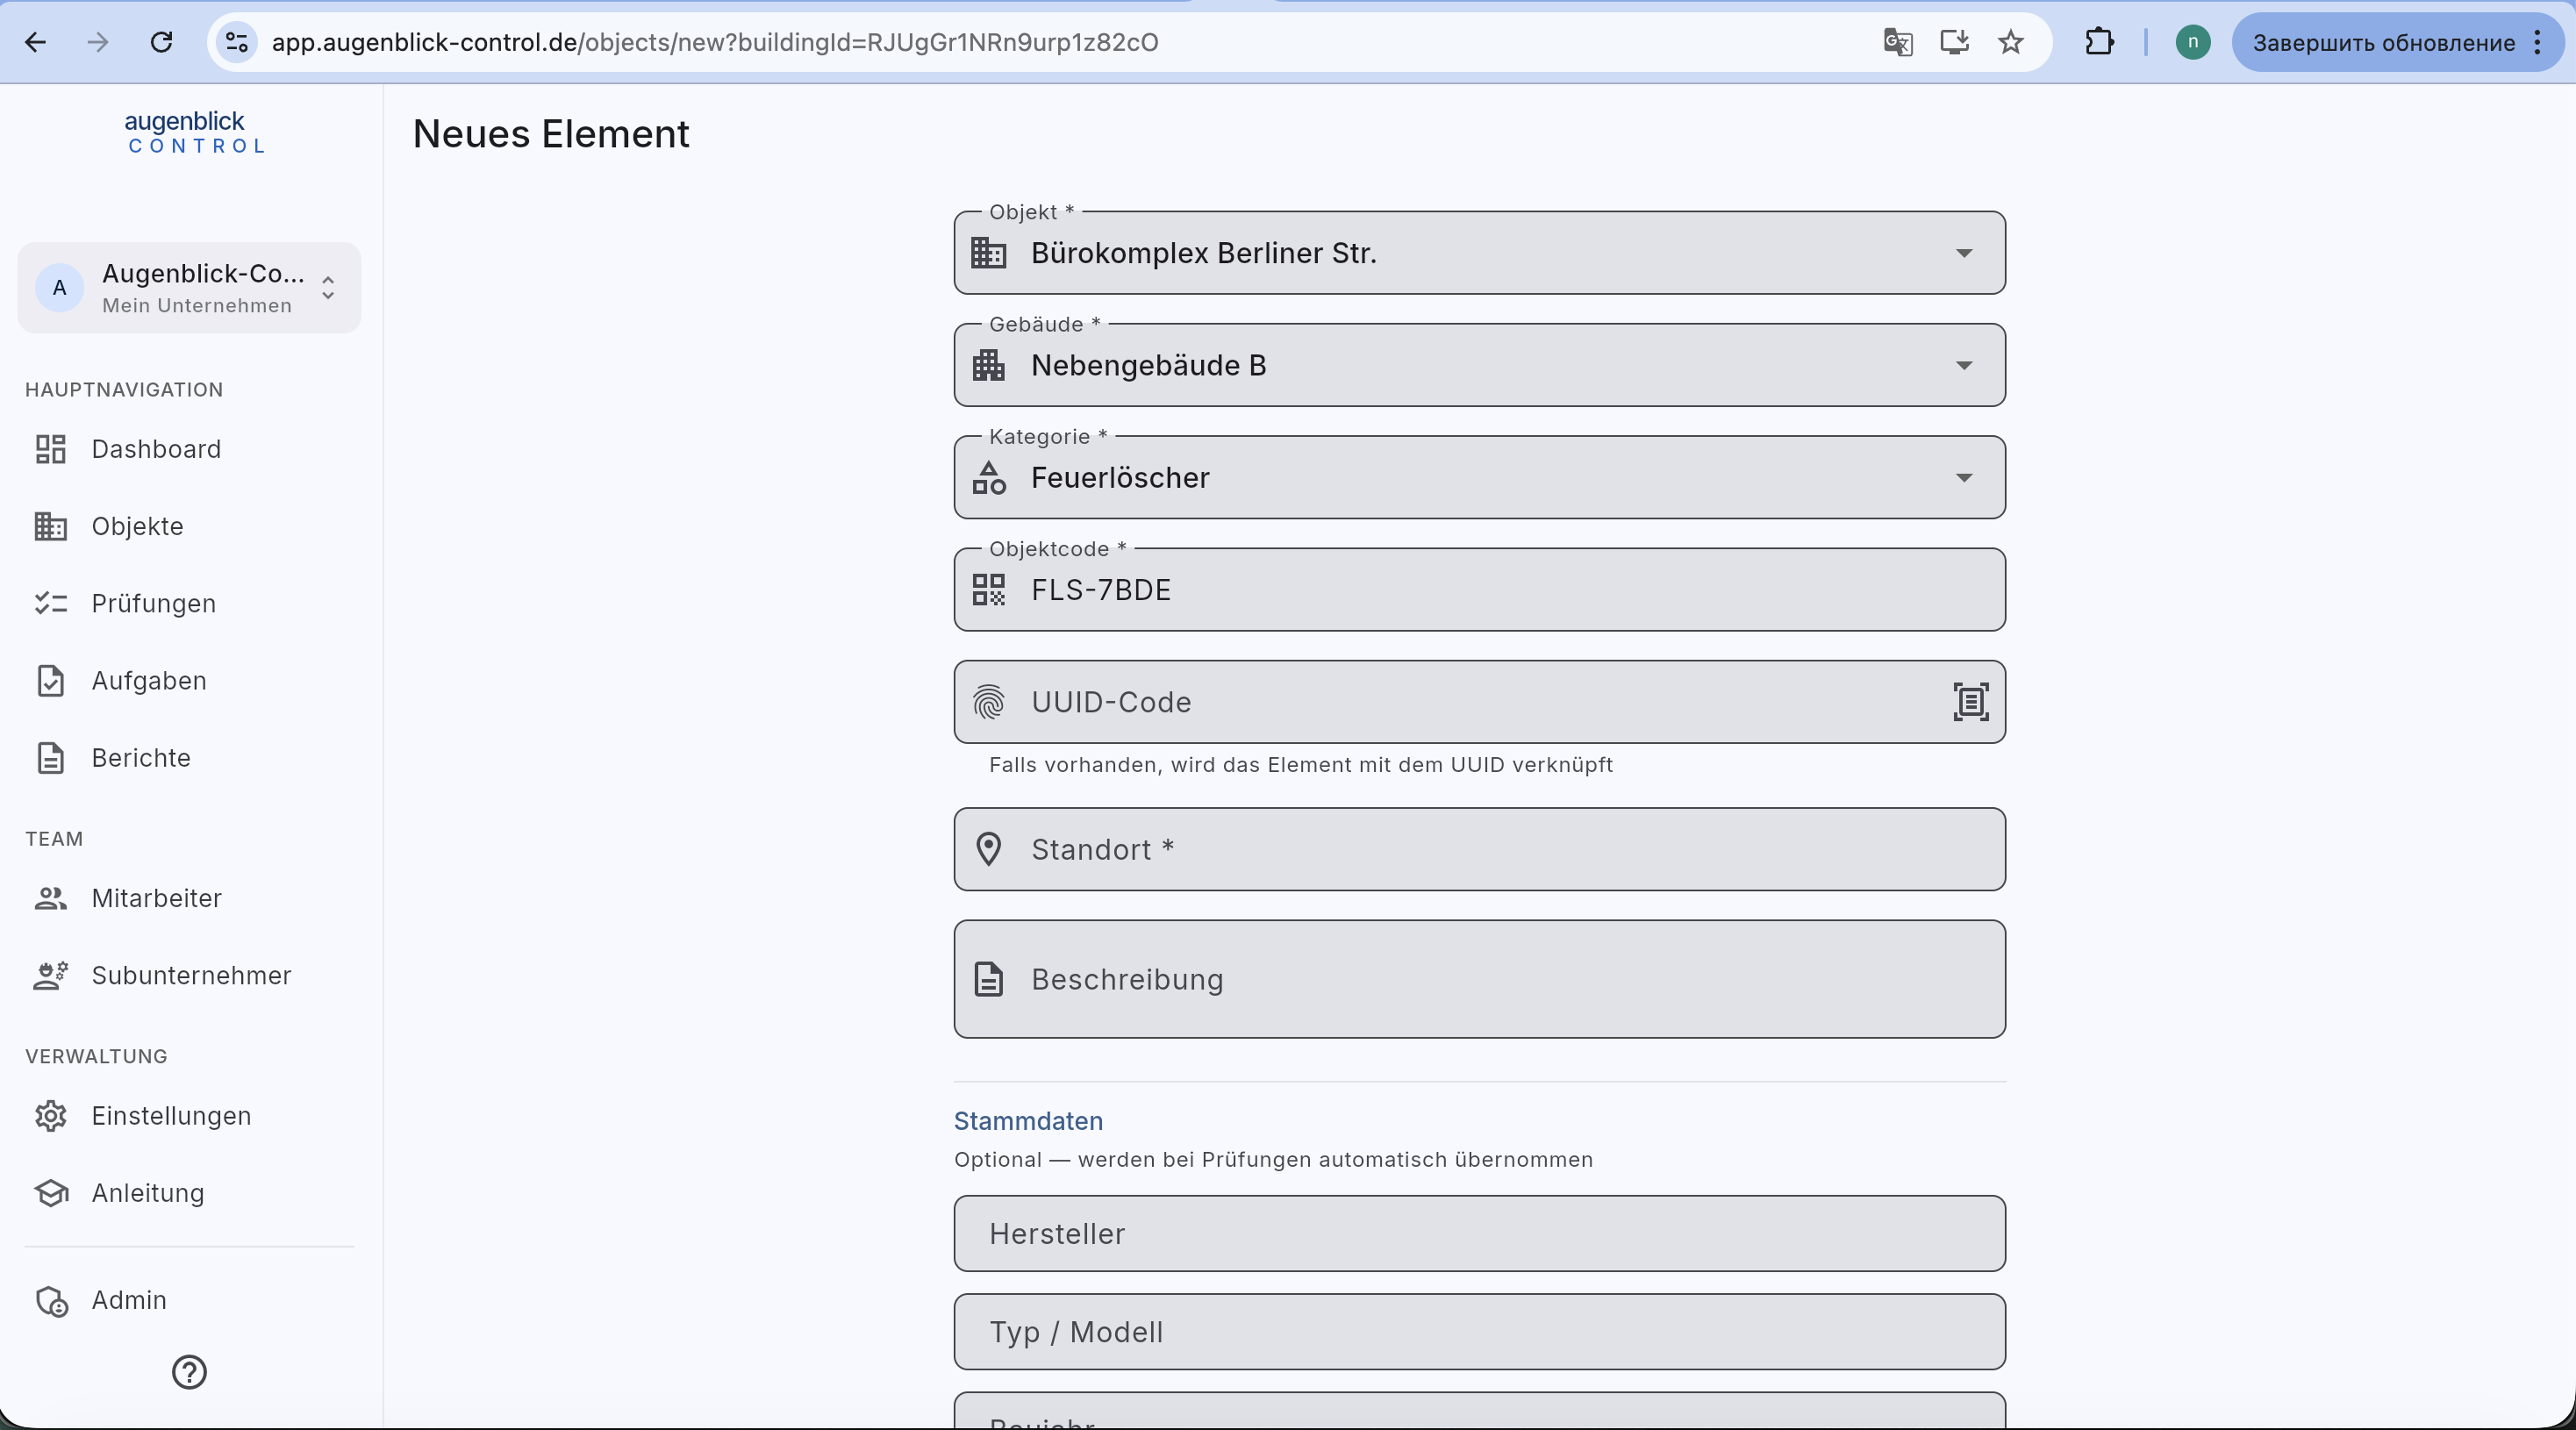Reload the page
The width and height of the screenshot is (2576, 1430).
161,42
